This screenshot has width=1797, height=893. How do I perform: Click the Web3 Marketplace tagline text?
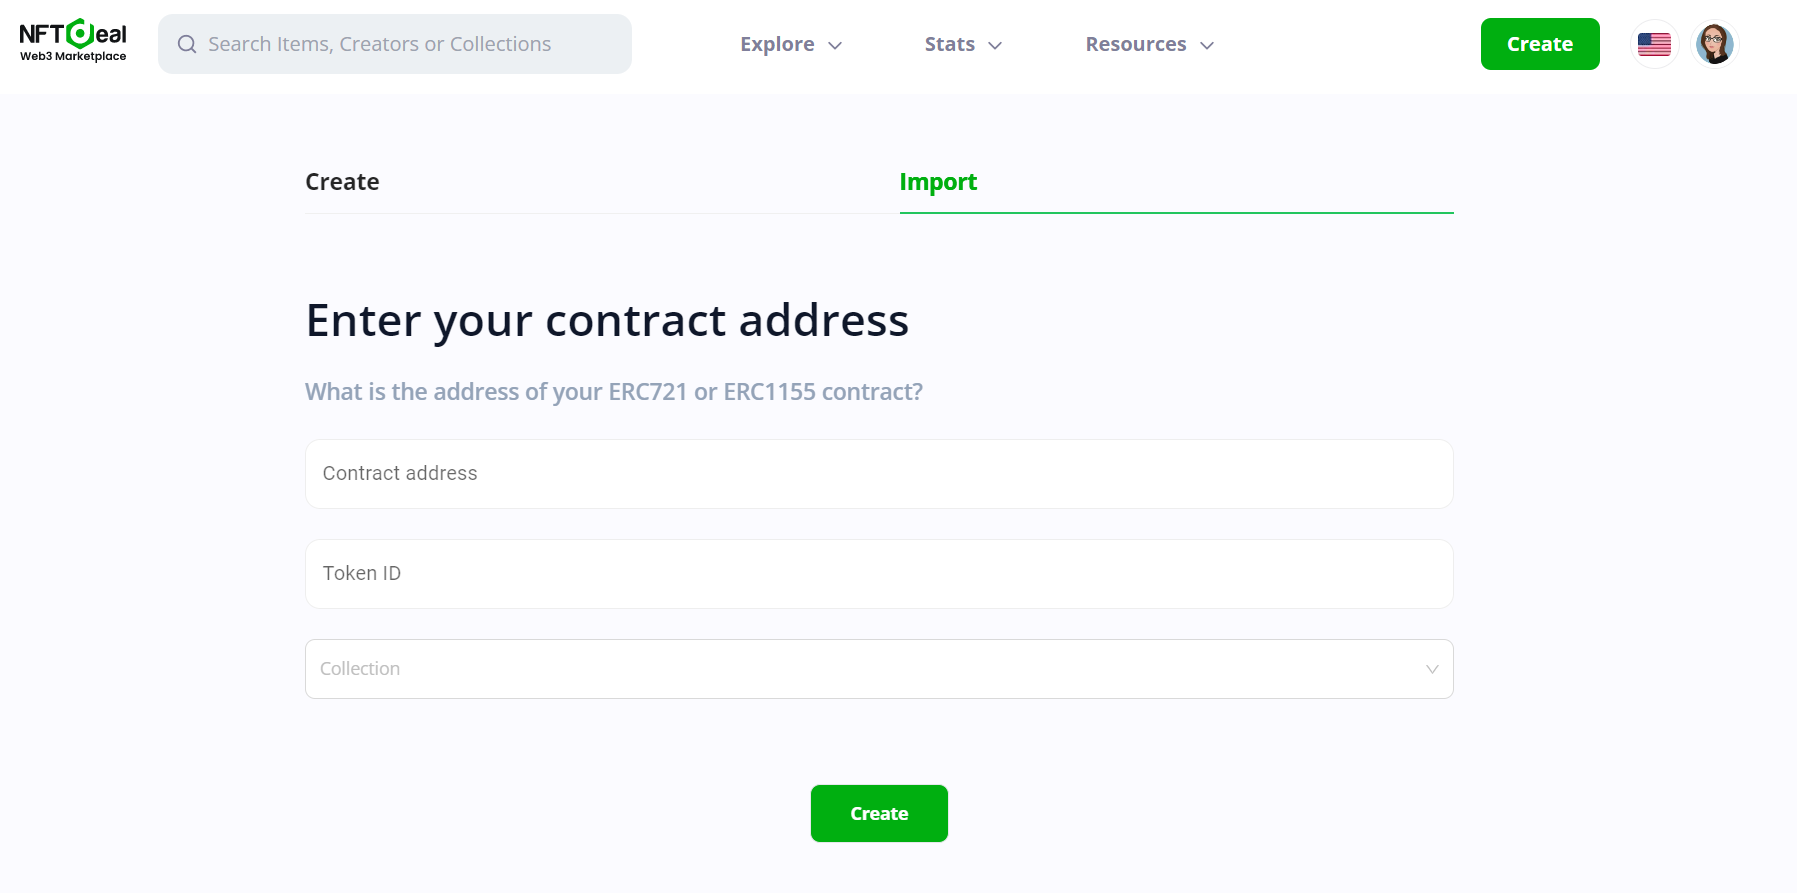pyautogui.click(x=73, y=57)
